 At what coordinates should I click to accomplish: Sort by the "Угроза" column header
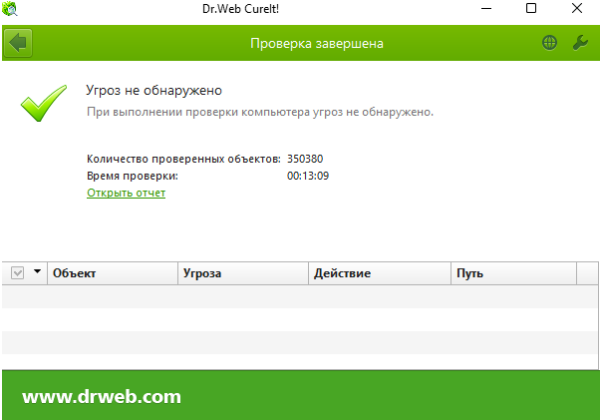pyautogui.click(x=243, y=273)
